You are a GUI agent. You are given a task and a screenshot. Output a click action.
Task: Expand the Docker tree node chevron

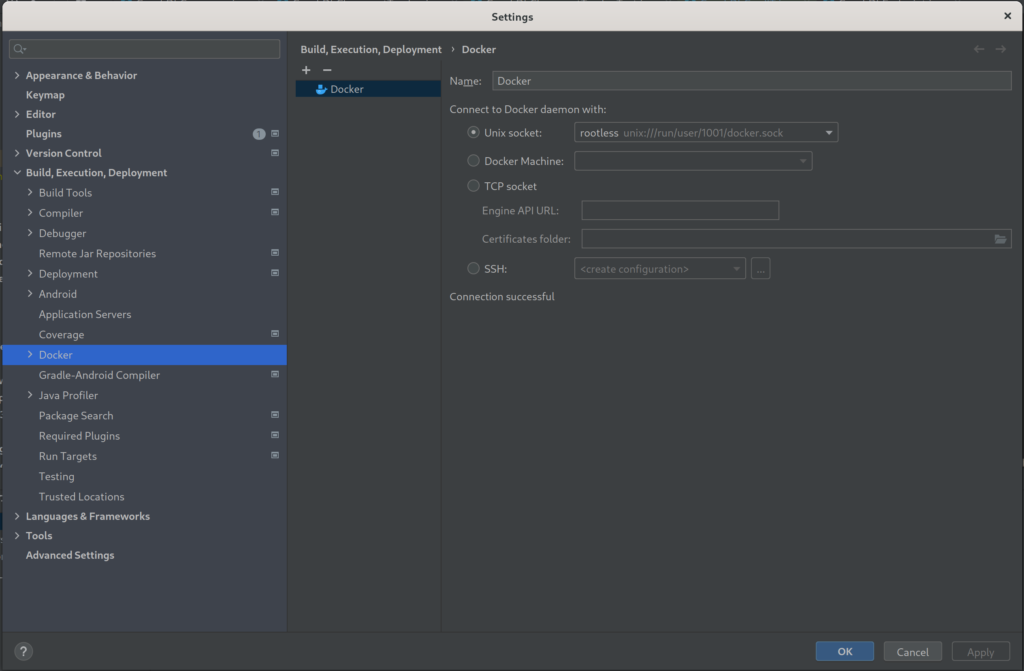(30, 354)
